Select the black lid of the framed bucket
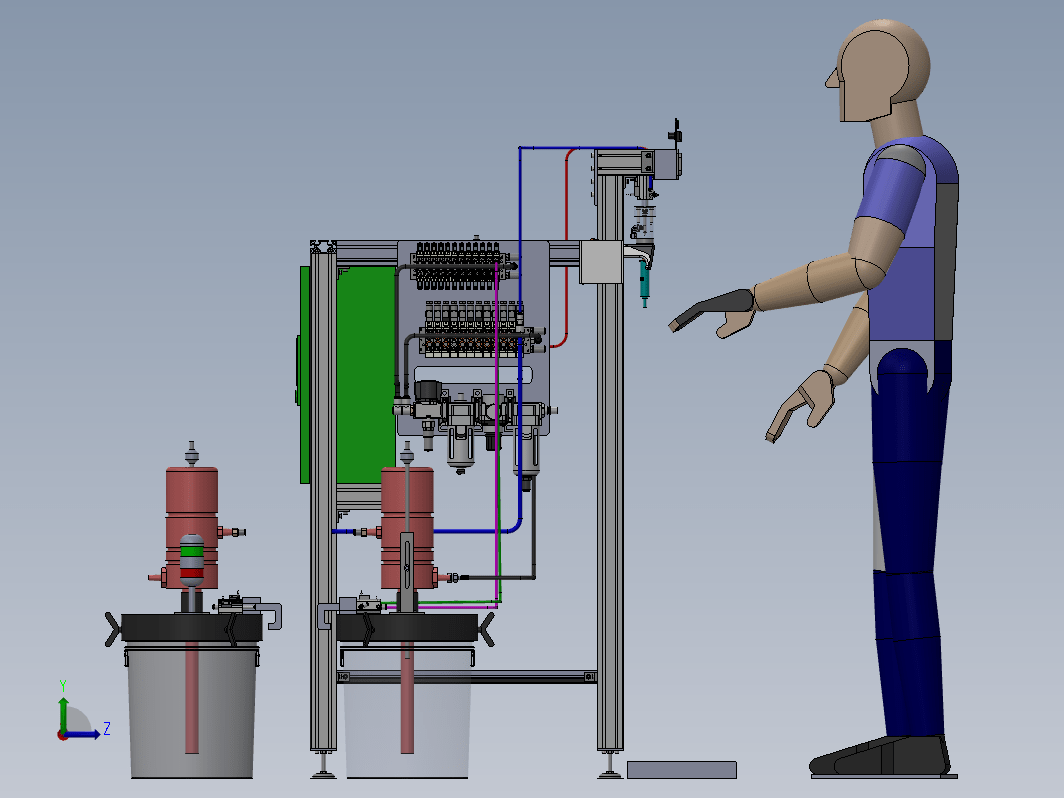Screen dimensions: 1064x798 407,628
